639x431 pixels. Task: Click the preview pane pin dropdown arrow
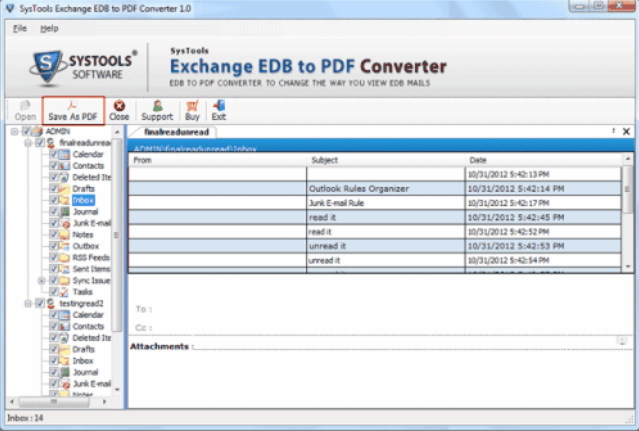(613, 131)
